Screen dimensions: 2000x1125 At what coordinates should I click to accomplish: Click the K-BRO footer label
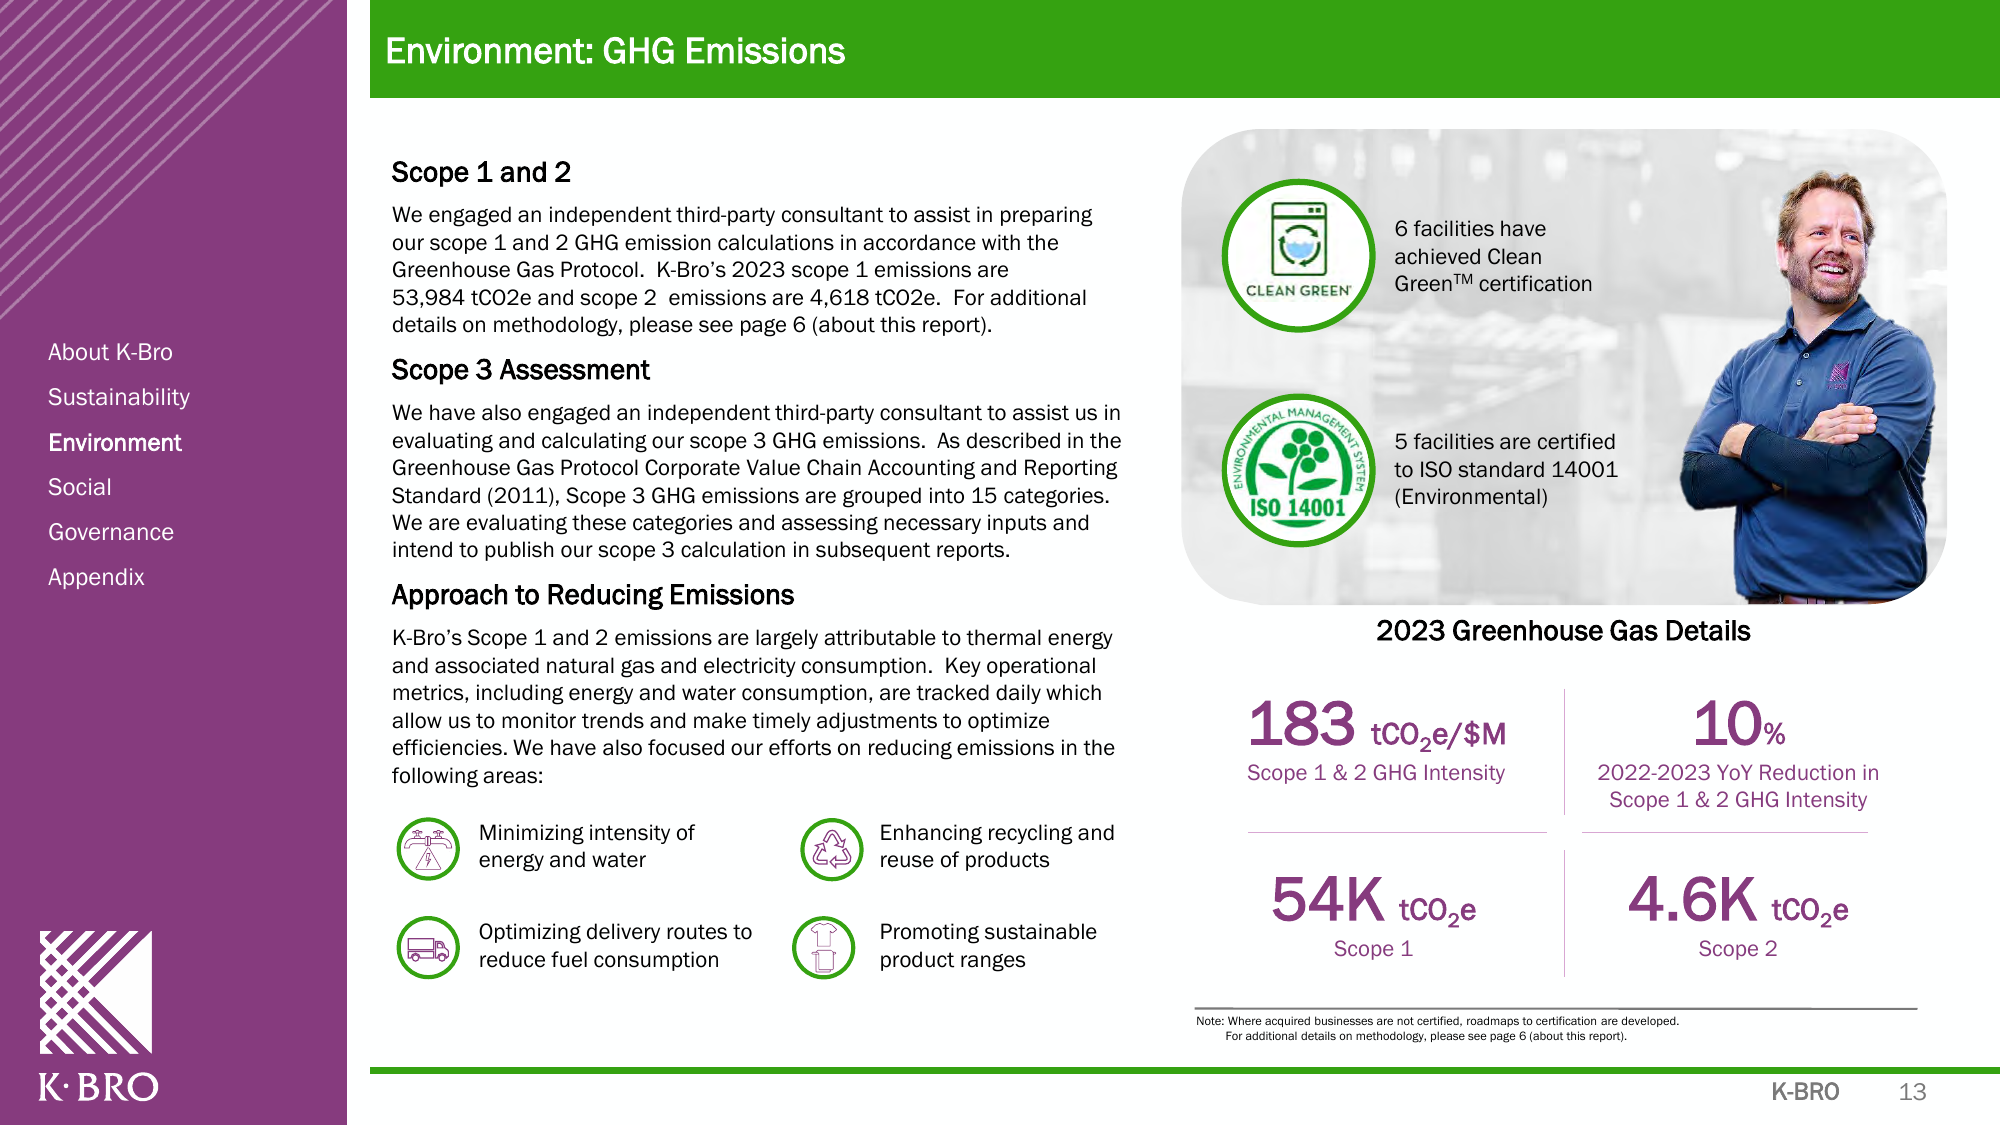pyautogui.click(x=1805, y=1092)
